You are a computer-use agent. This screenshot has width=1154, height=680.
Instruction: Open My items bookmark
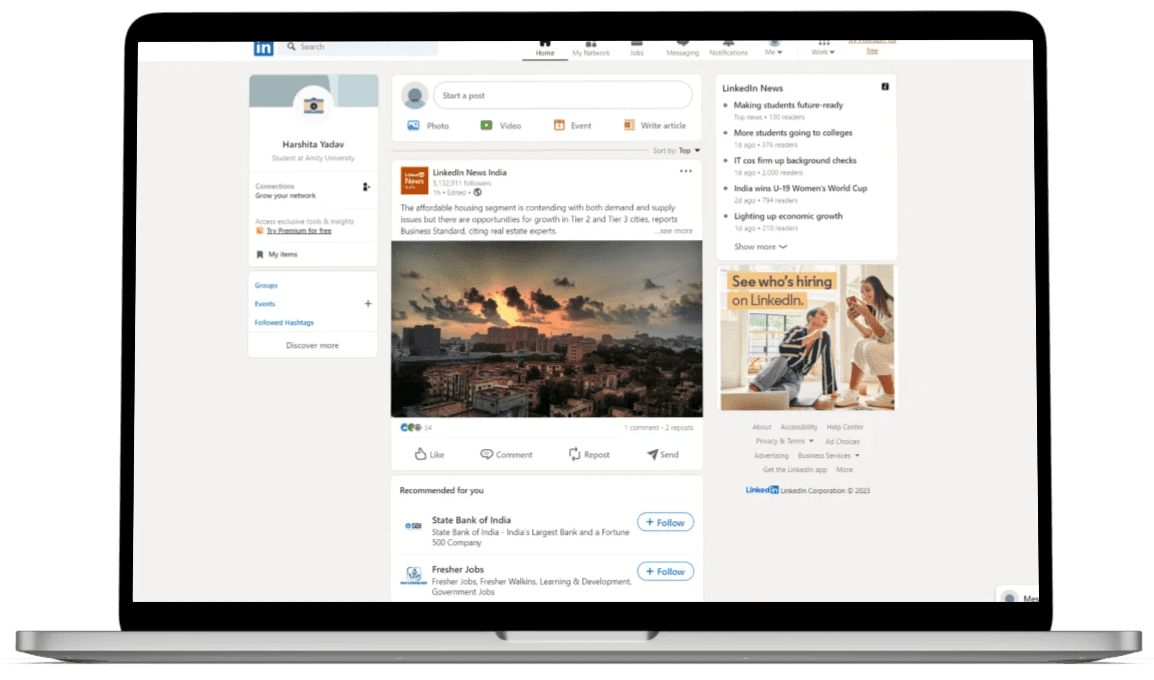point(277,255)
